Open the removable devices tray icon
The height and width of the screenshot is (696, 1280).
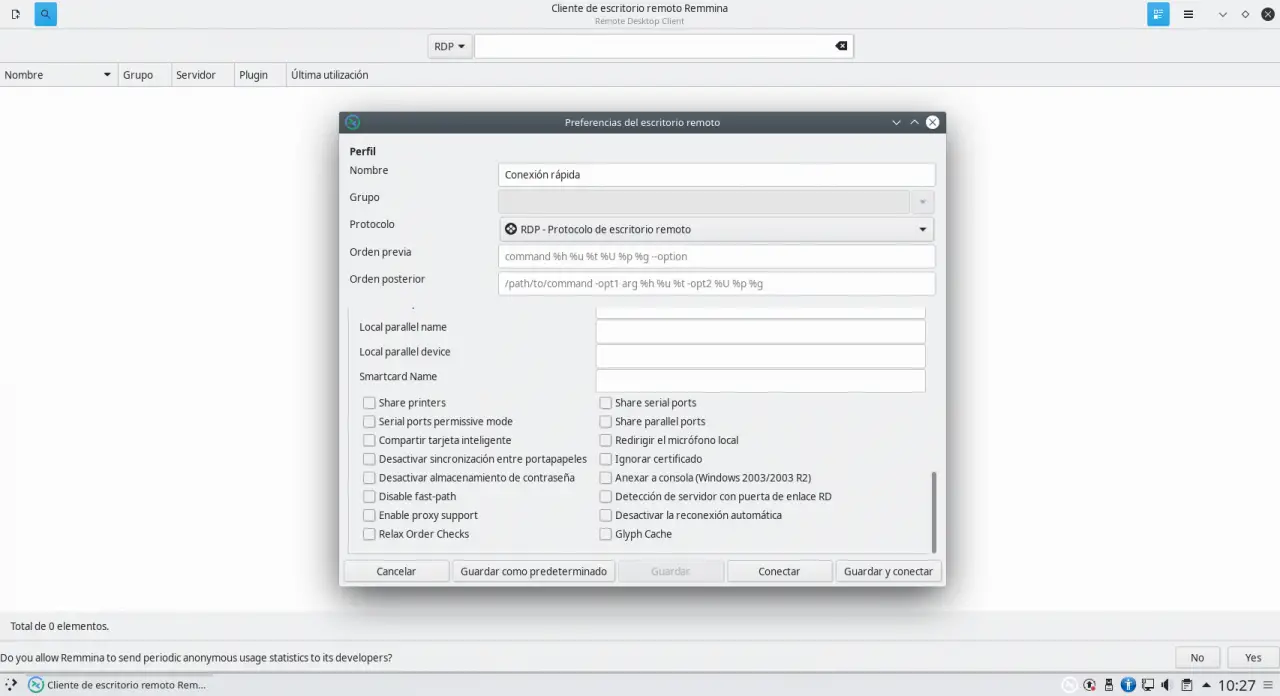coord(1109,685)
